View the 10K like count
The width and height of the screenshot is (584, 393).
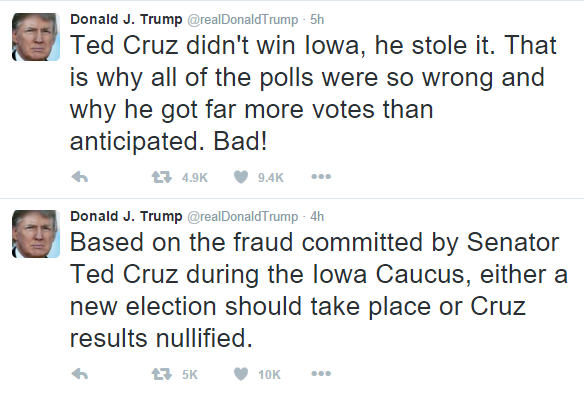coord(269,374)
